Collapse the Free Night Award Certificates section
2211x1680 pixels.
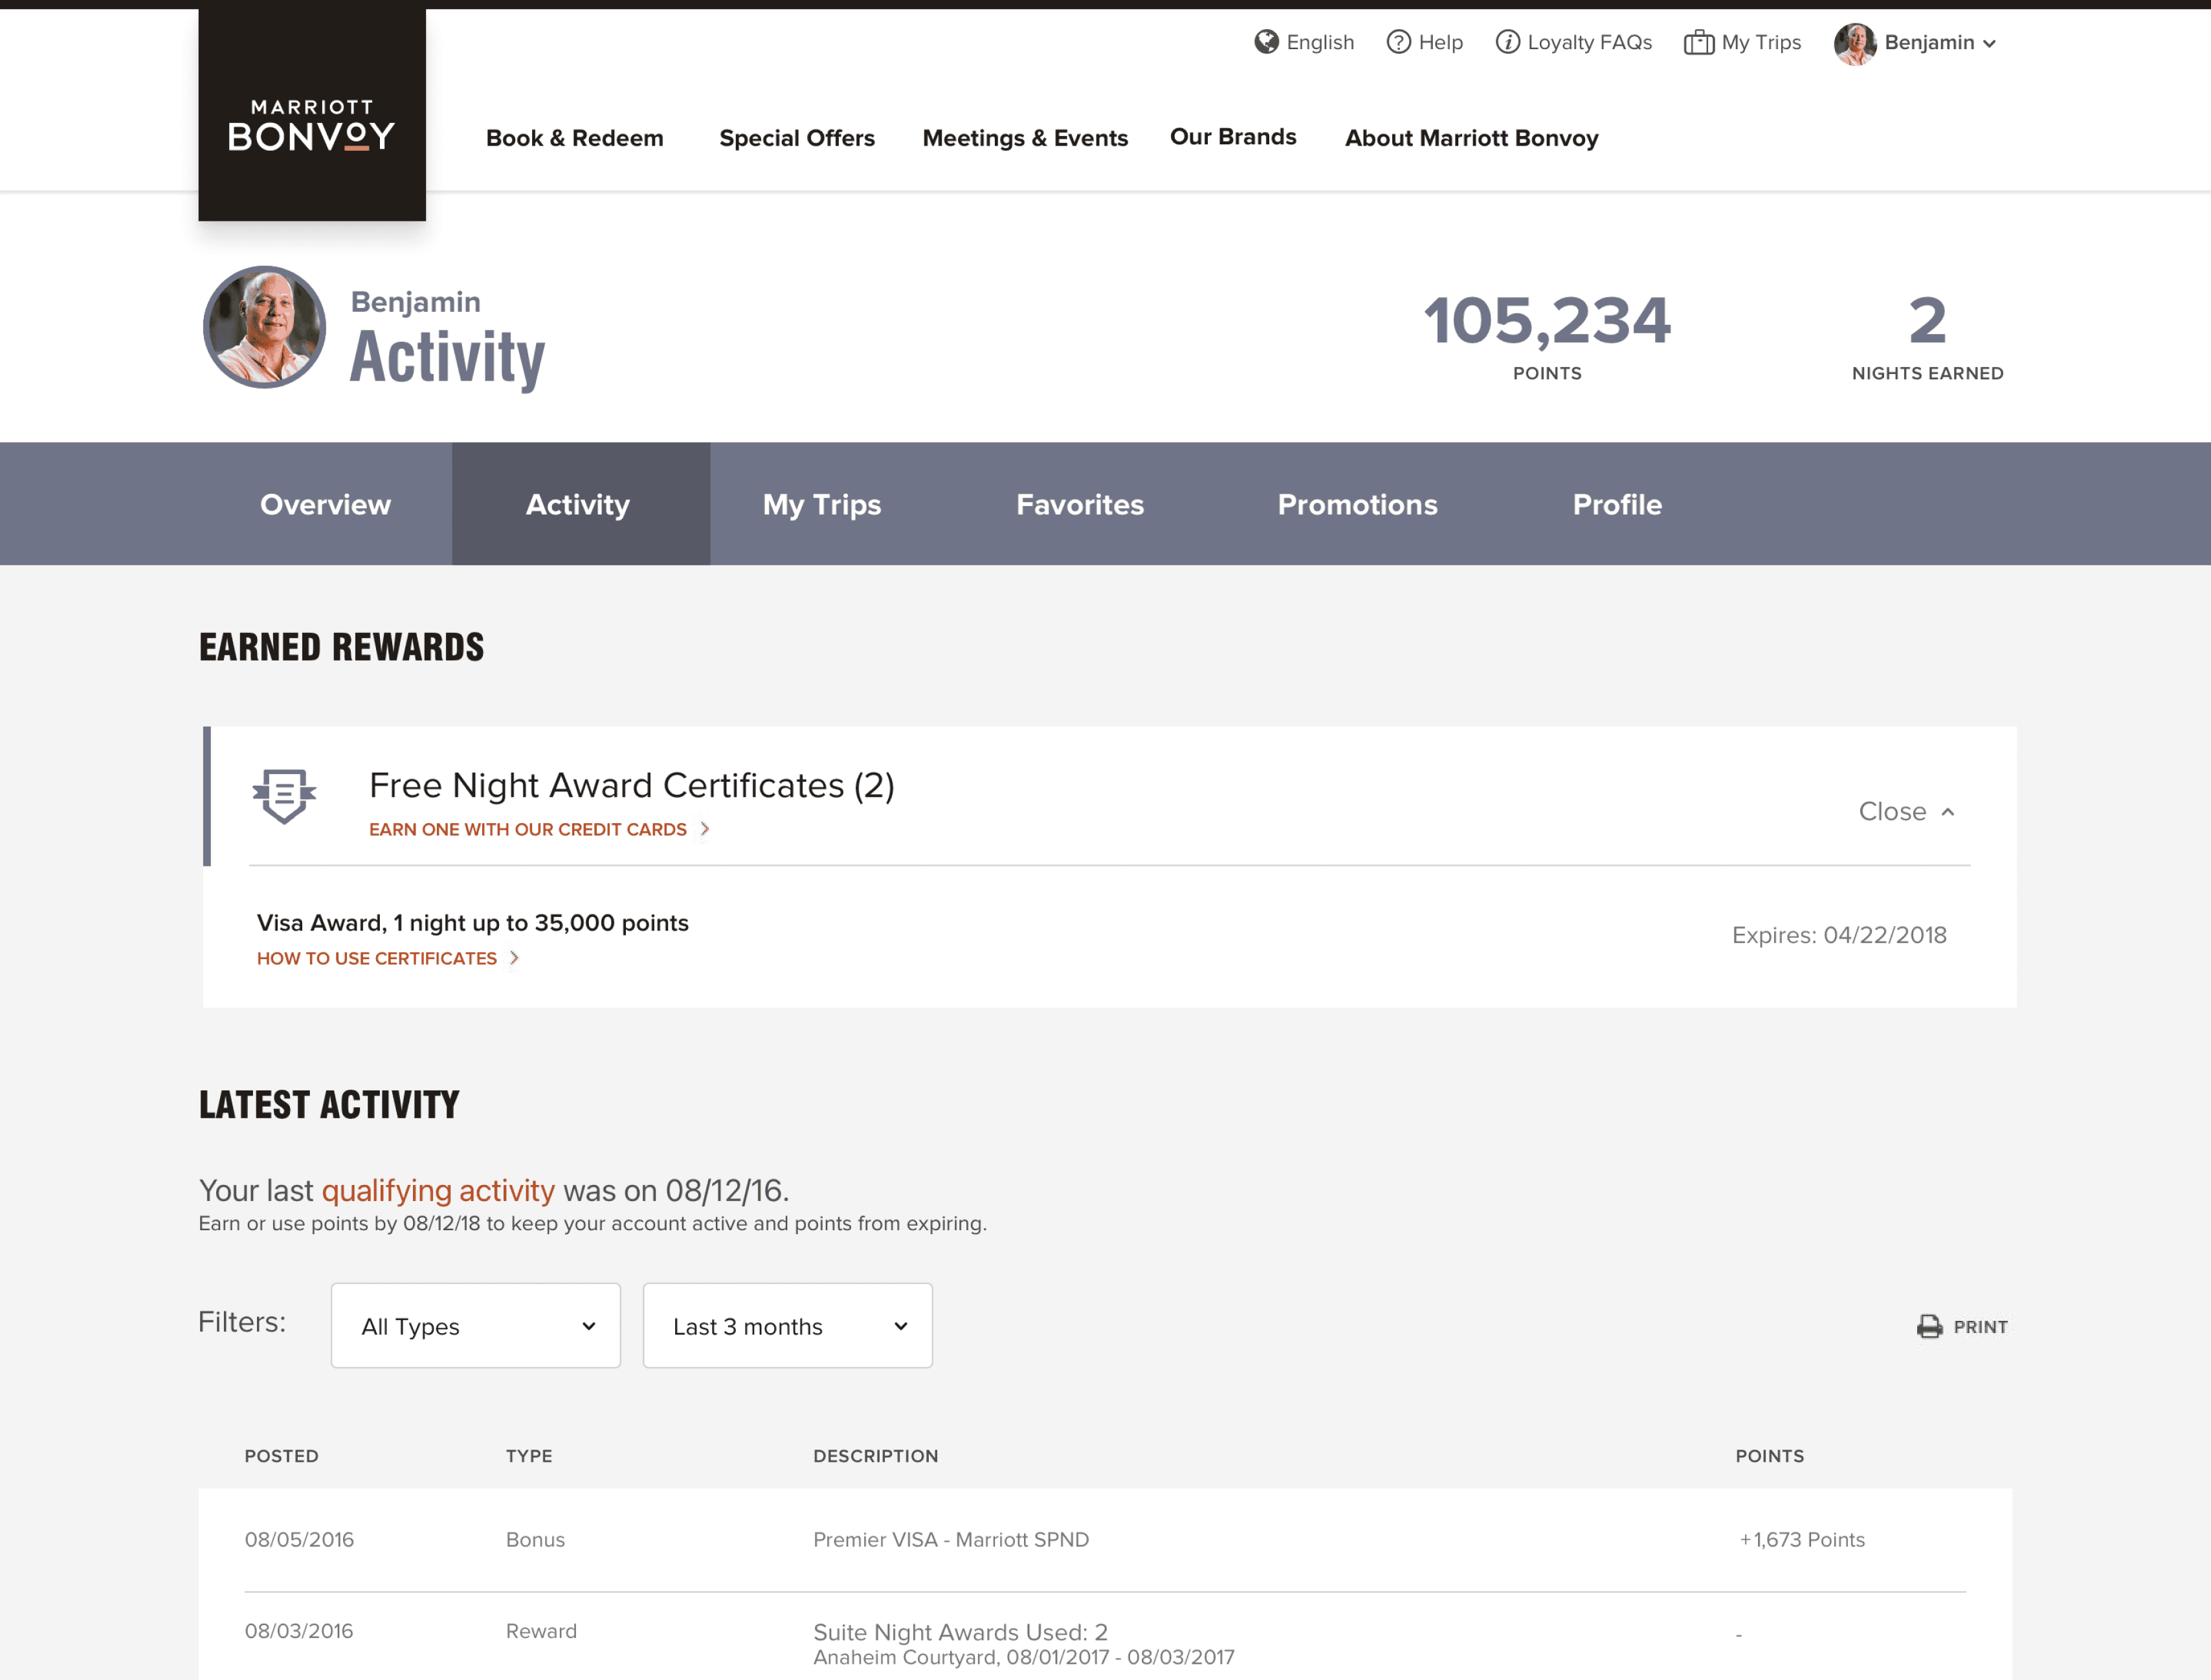pos(1906,811)
